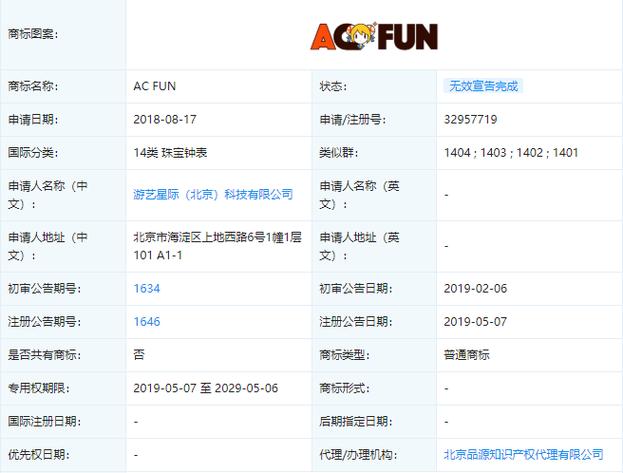The height and width of the screenshot is (473, 623).
Task: Click the label 类似群：
Action: click(x=339, y=153)
